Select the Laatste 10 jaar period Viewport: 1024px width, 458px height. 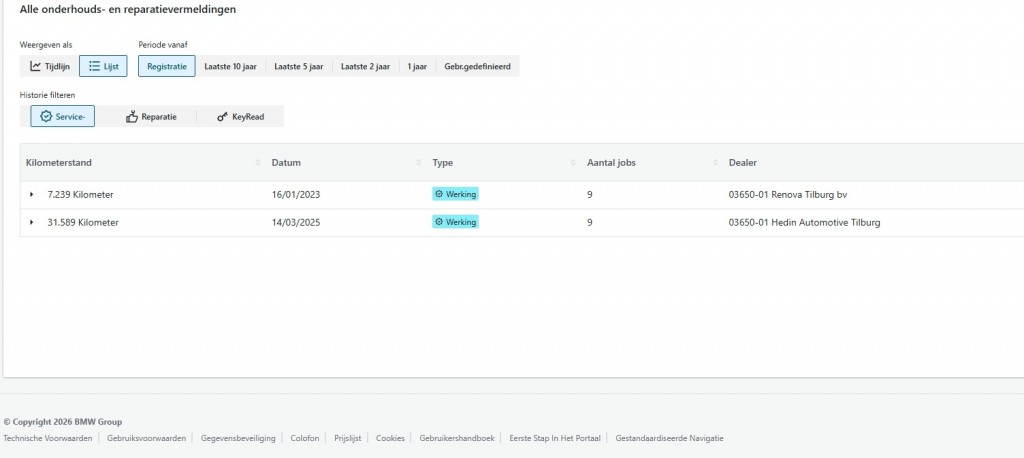pyautogui.click(x=231, y=66)
